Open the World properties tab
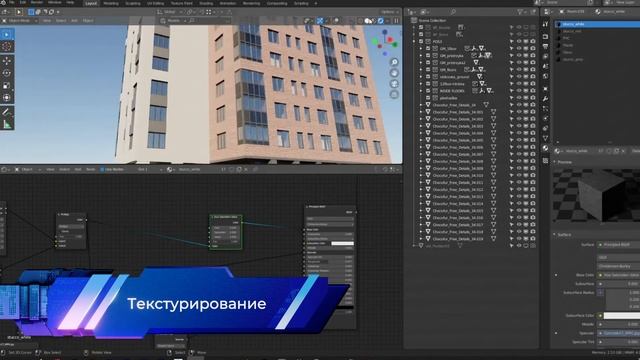Screen dimensions: 640x360 coord(546,76)
